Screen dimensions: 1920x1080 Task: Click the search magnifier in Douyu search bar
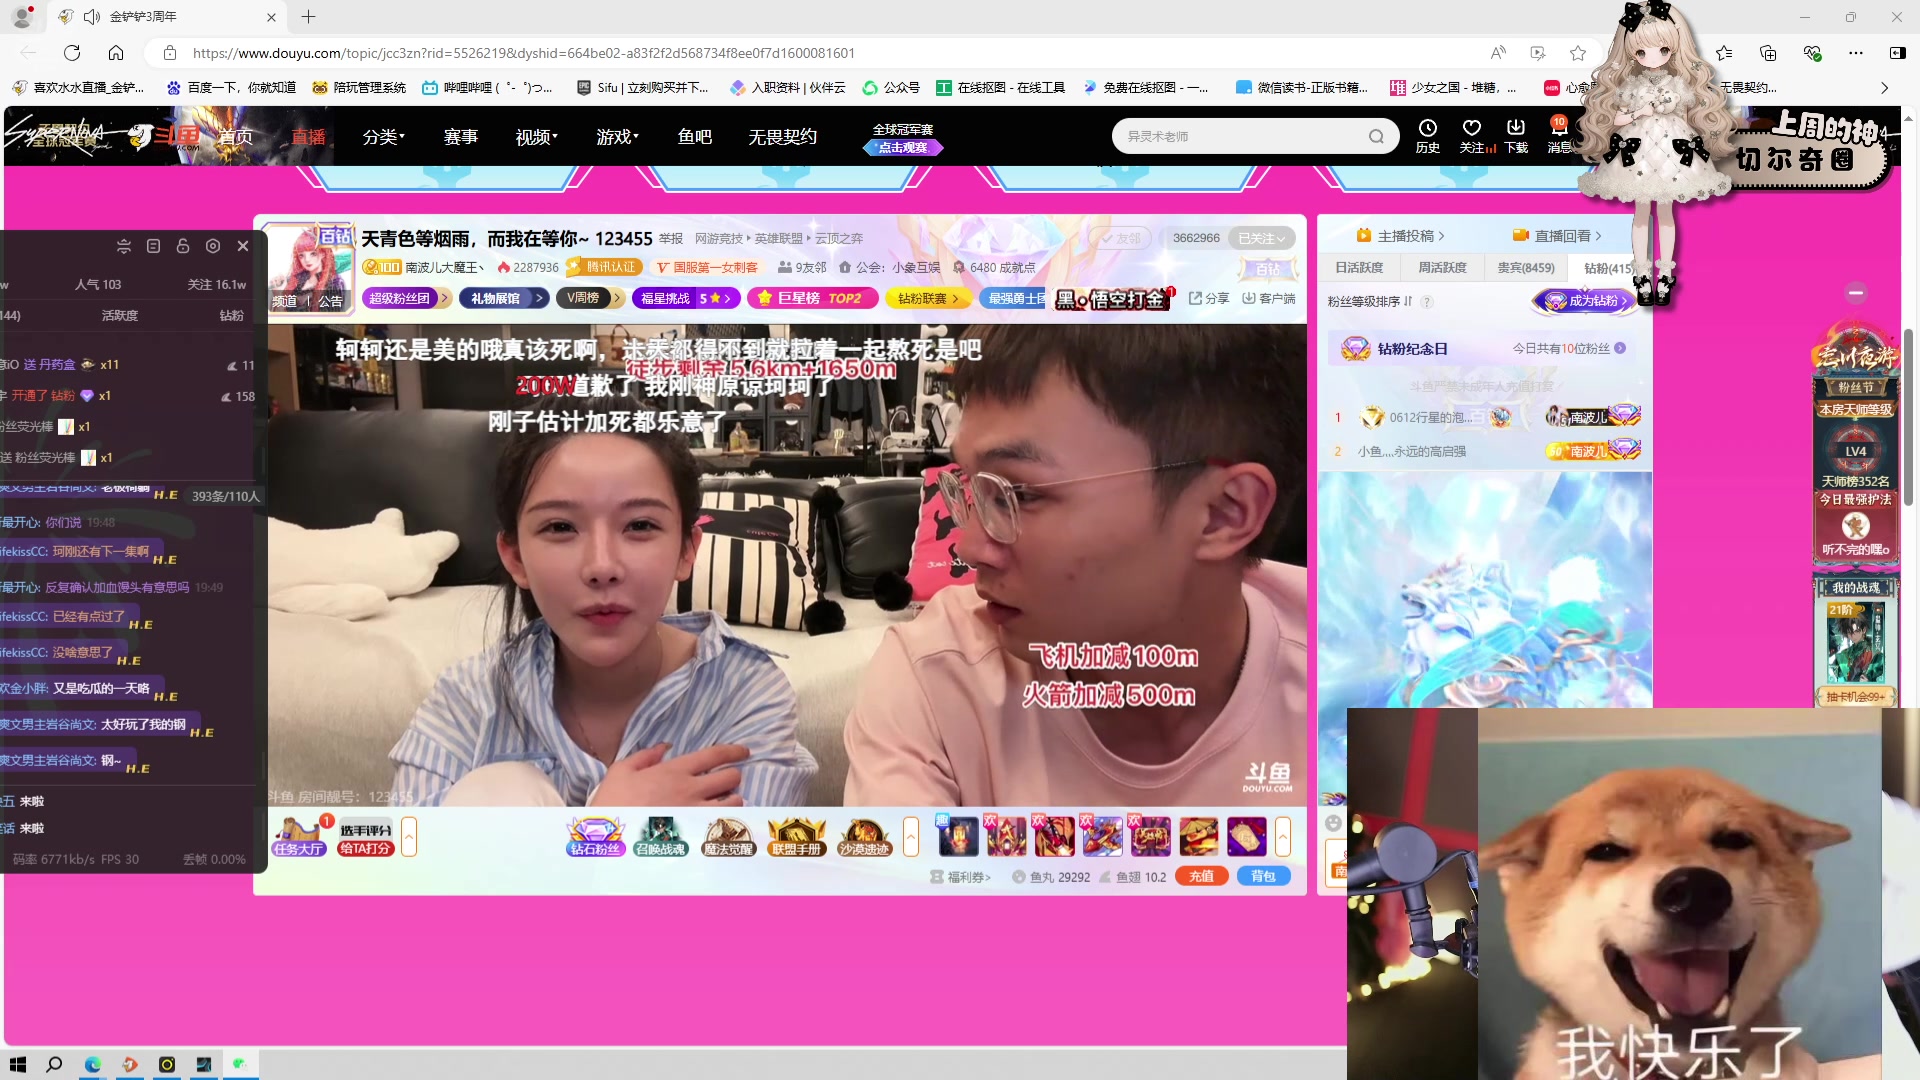(x=1377, y=136)
